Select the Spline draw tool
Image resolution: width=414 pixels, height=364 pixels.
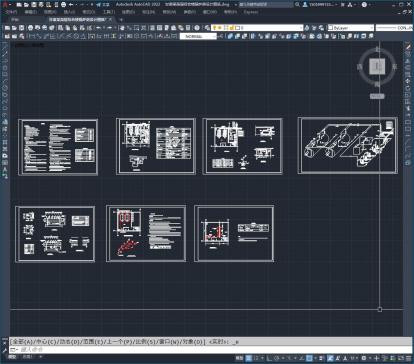click(5, 102)
